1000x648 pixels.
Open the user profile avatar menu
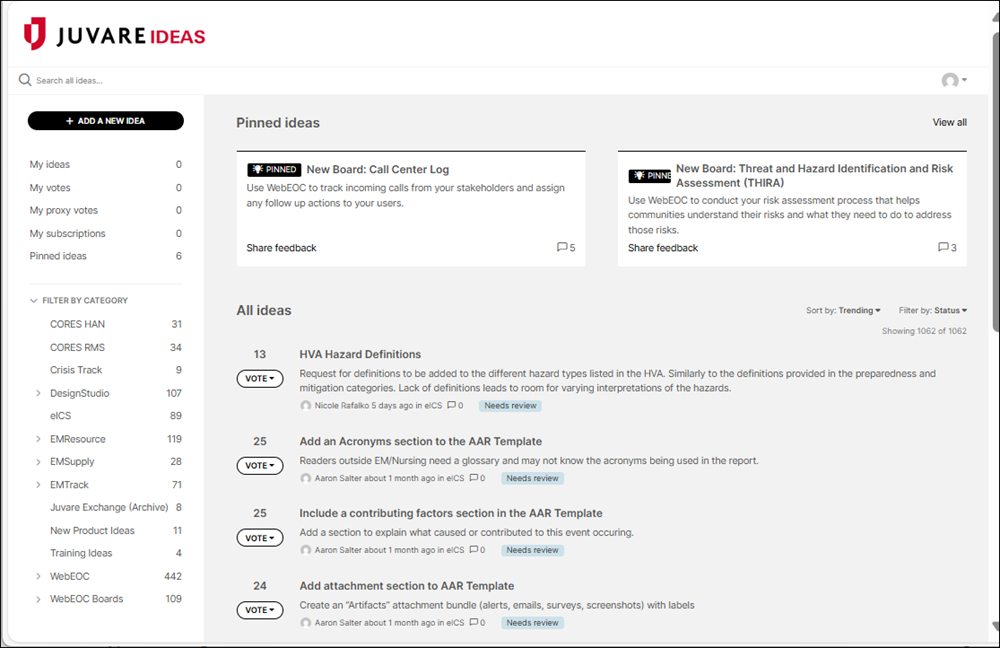click(x=948, y=80)
